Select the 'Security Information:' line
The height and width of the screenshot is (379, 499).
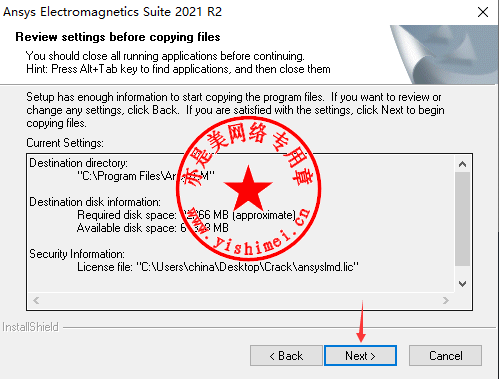(x=77, y=254)
